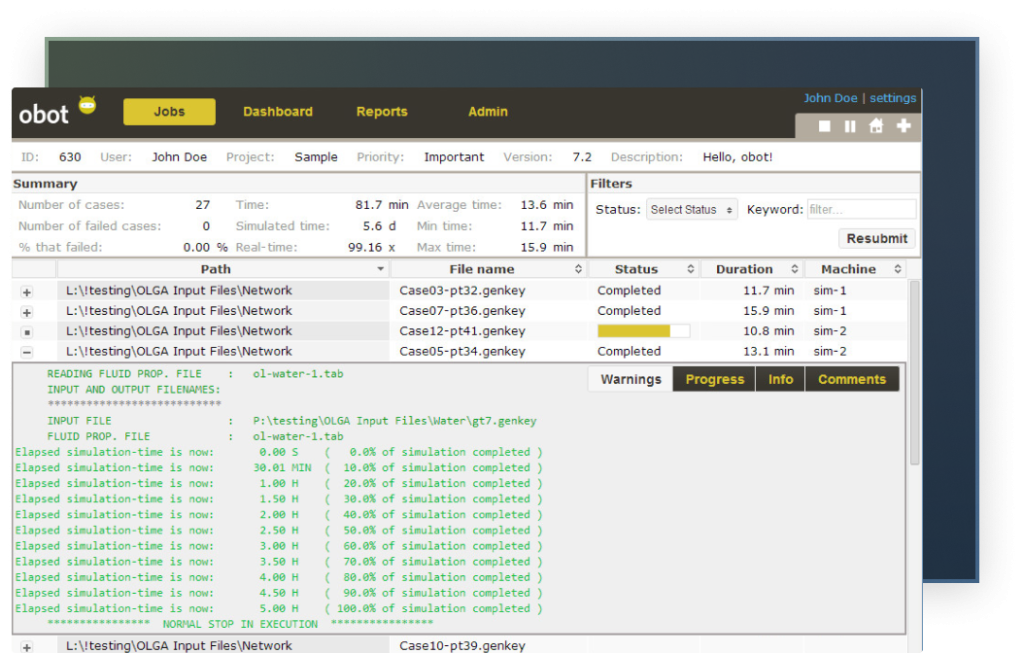The width and height of the screenshot is (1024, 653).
Task: Sort by Machine column arrows
Action: click(x=897, y=270)
